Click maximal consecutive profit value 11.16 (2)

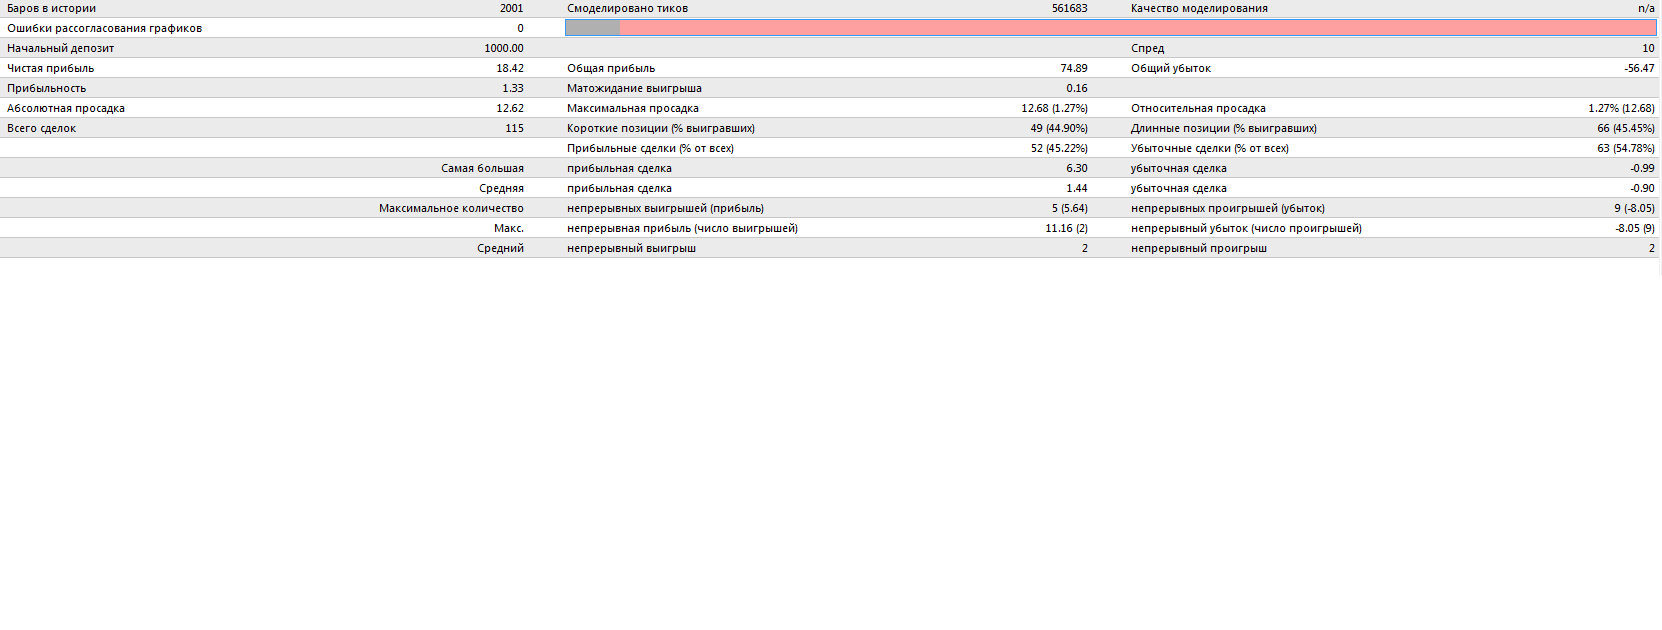(x=1066, y=228)
